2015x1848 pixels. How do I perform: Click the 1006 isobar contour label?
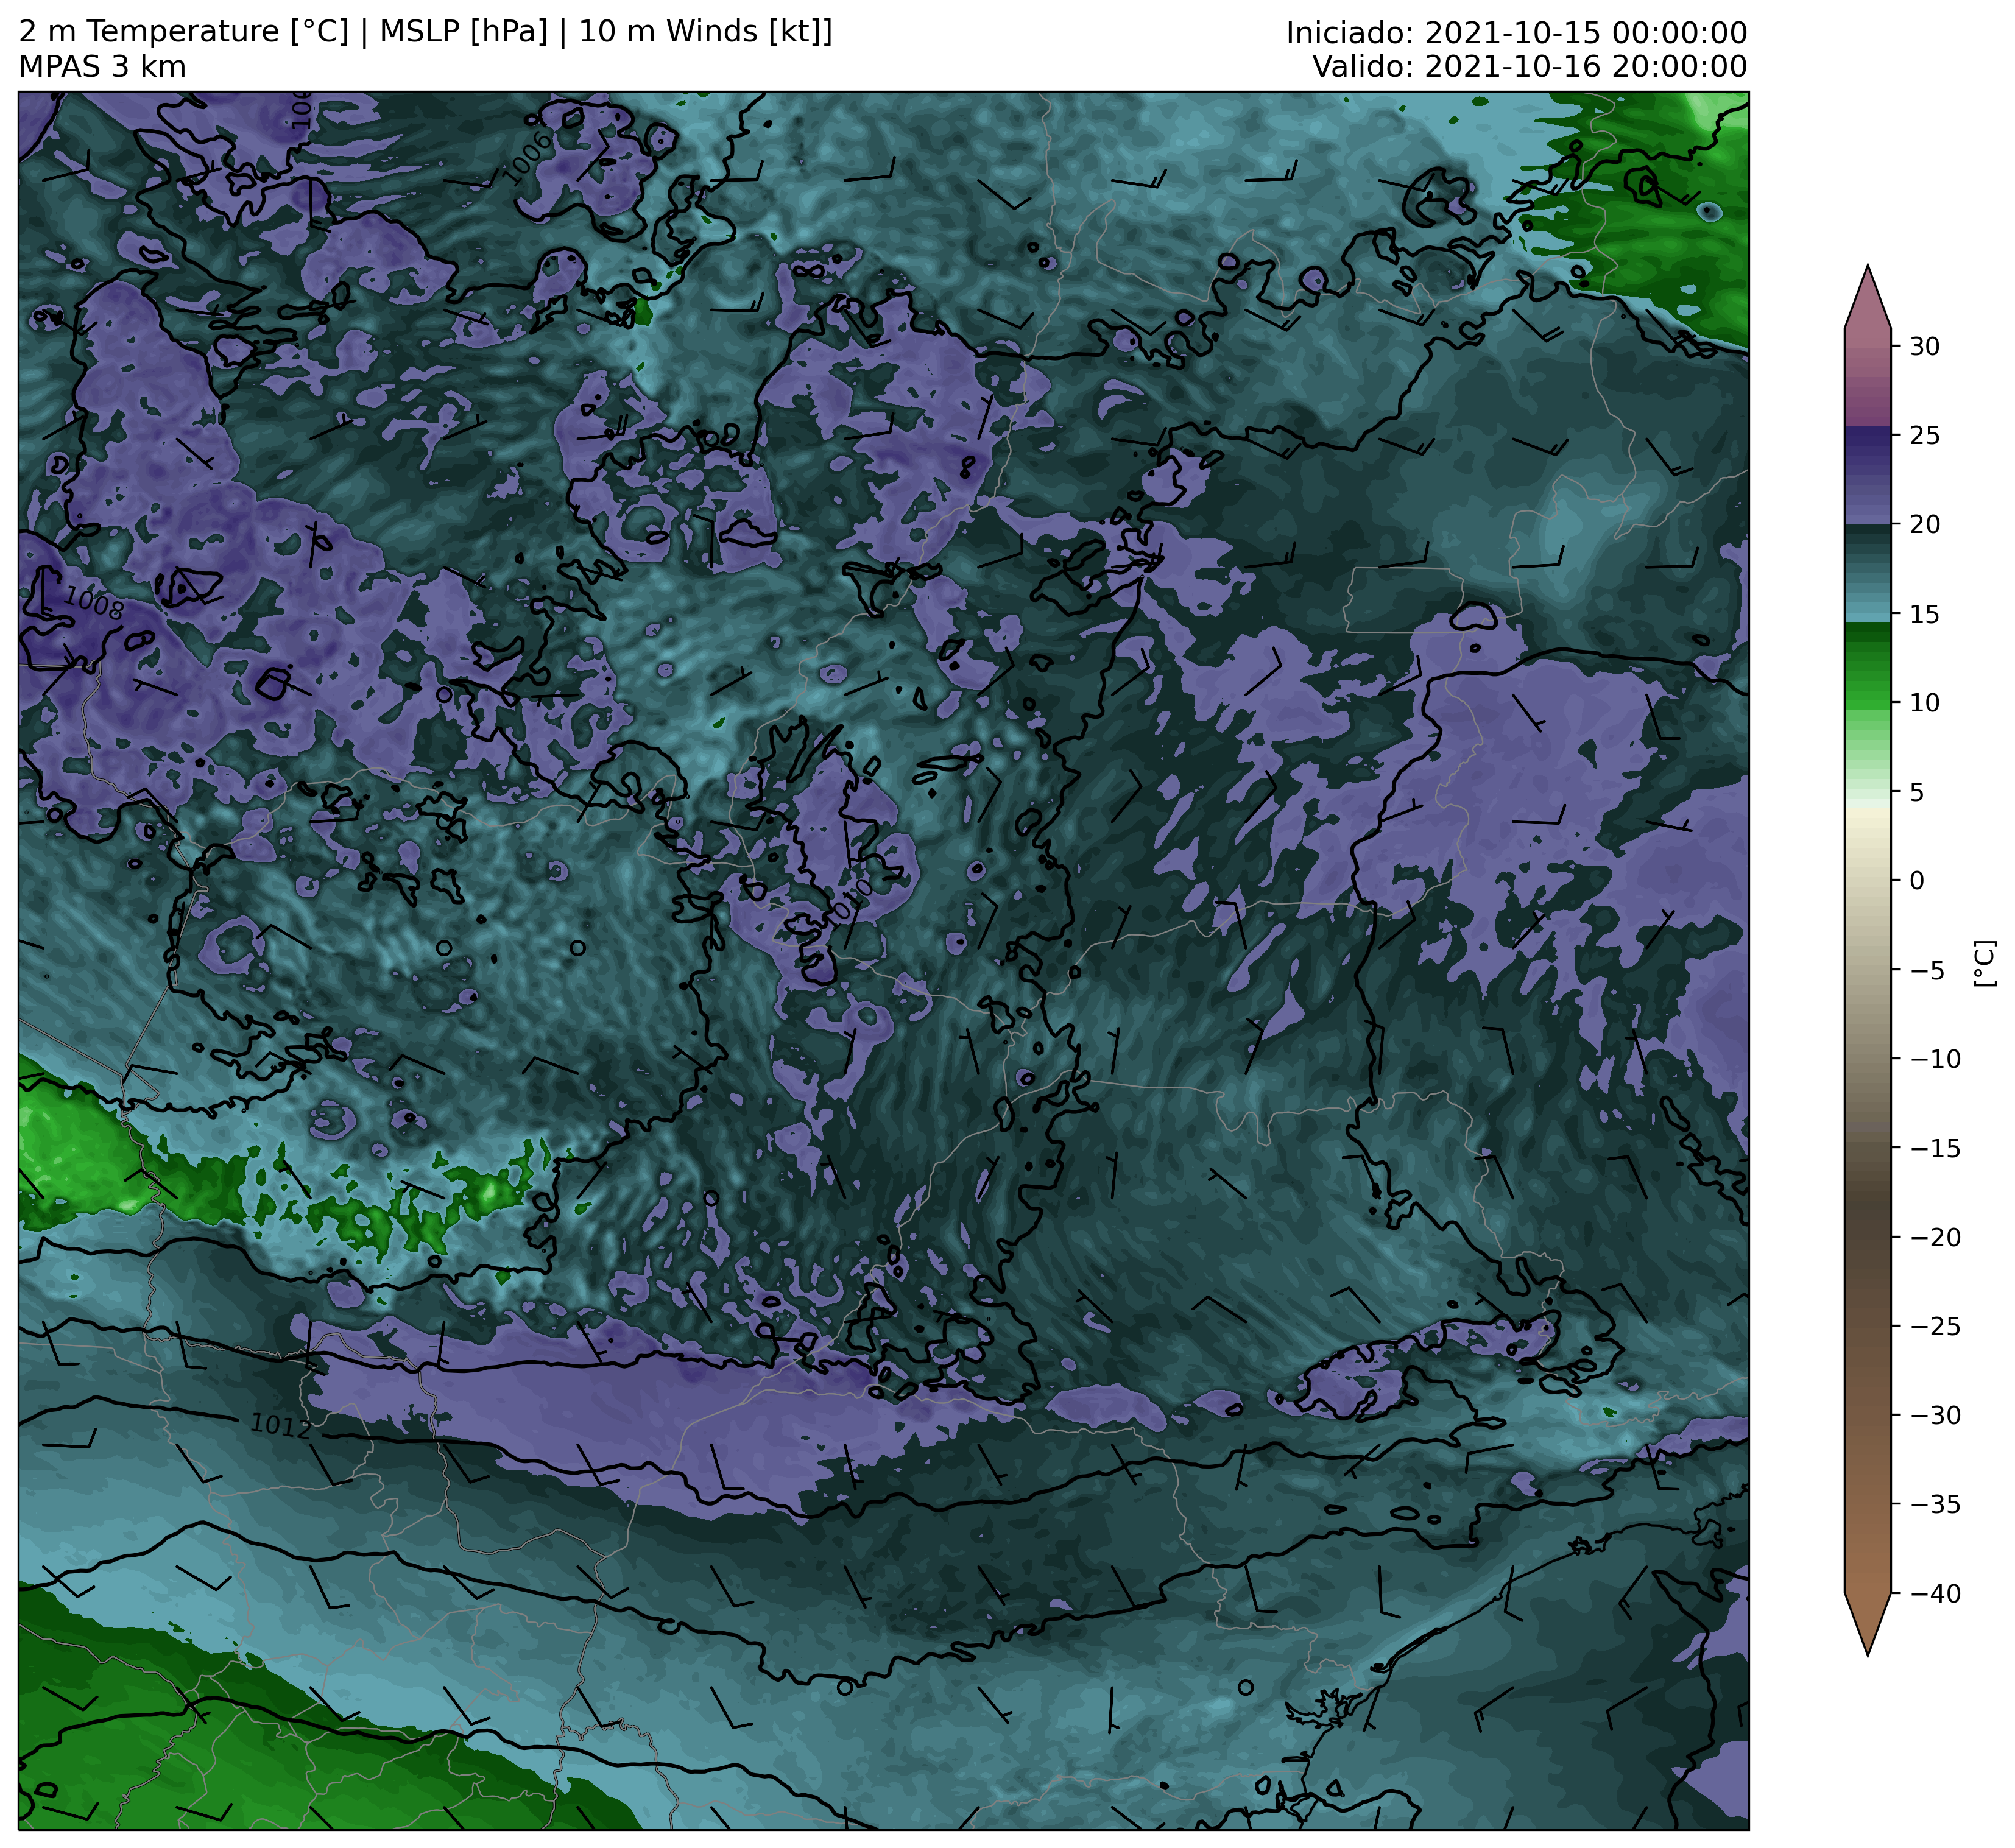pos(527,159)
